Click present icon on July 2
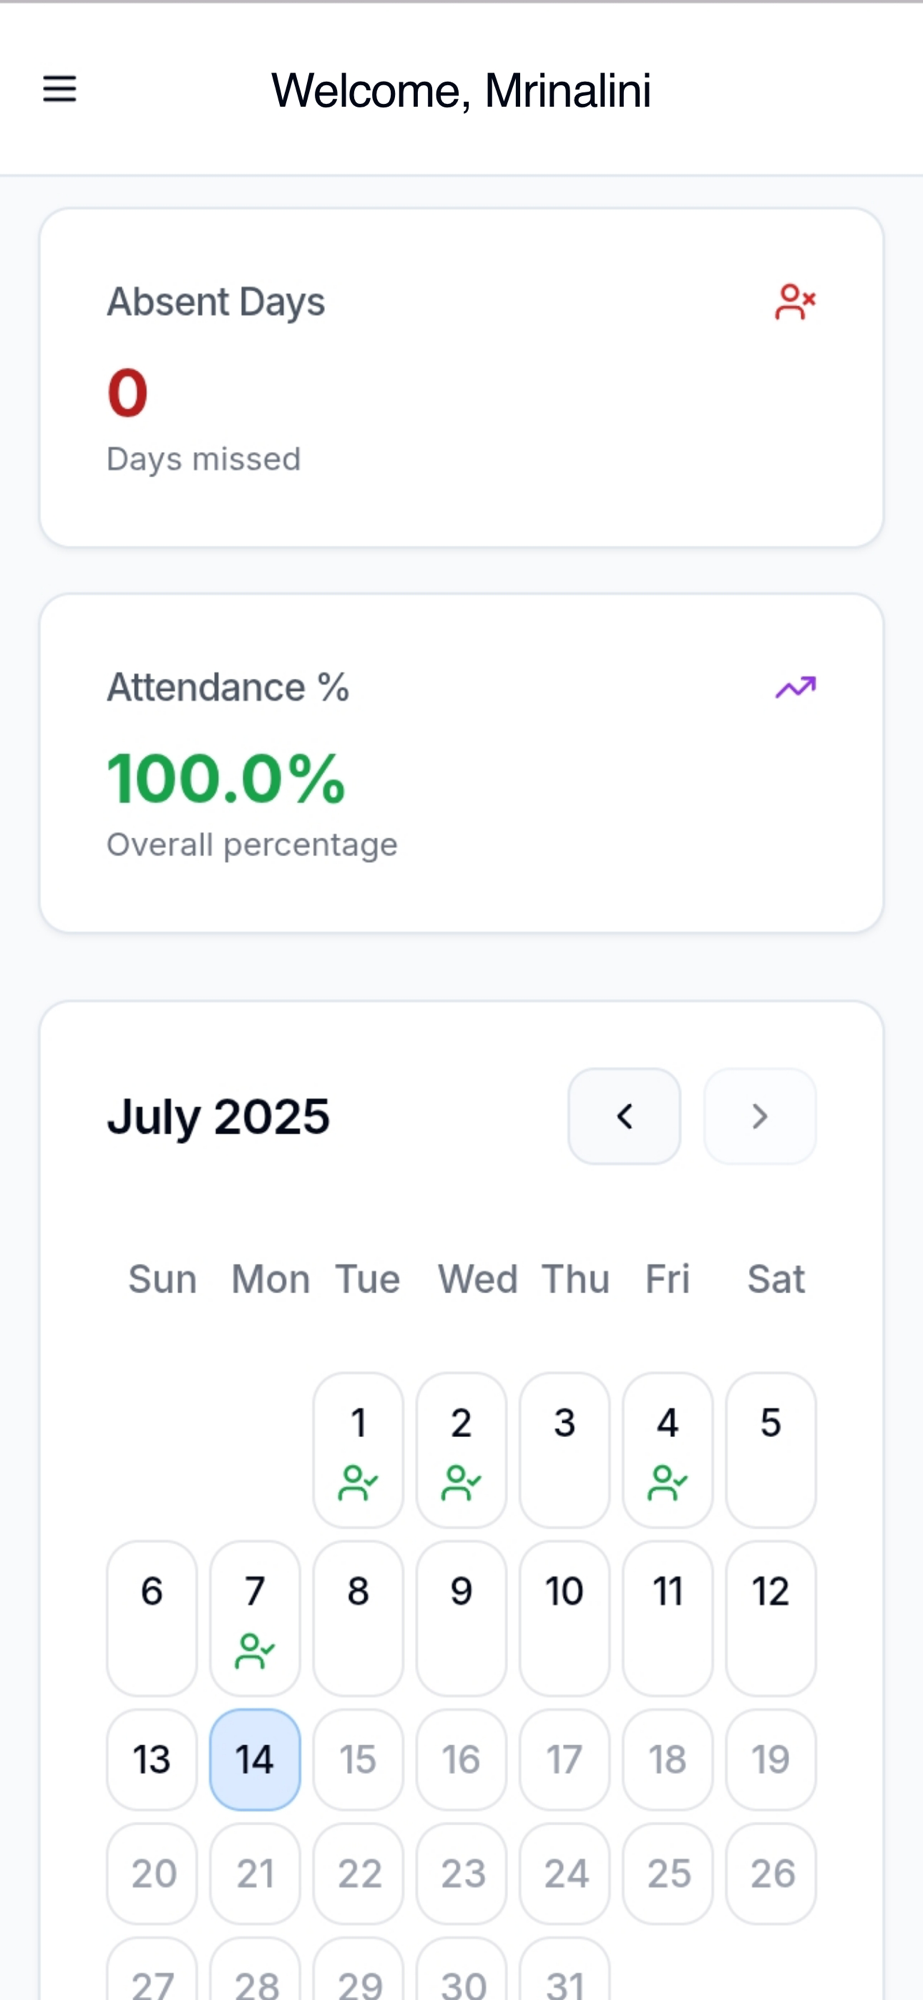This screenshot has height=2000, width=923. (461, 1482)
